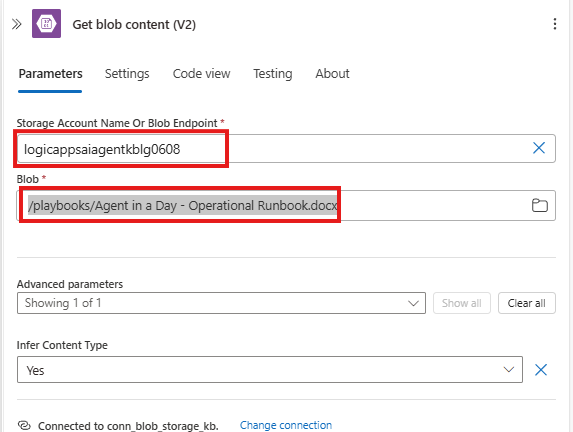Expand the Advanced parameters dropdown

click(x=221, y=303)
